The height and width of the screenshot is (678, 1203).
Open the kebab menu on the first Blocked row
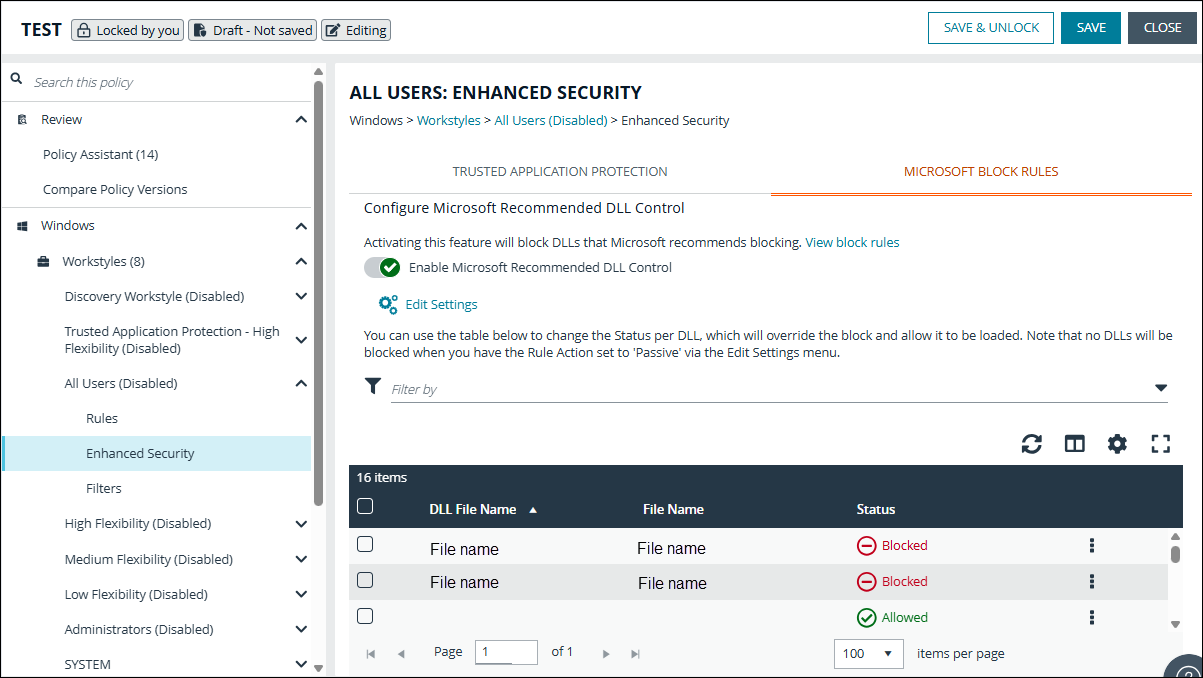point(1091,545)
